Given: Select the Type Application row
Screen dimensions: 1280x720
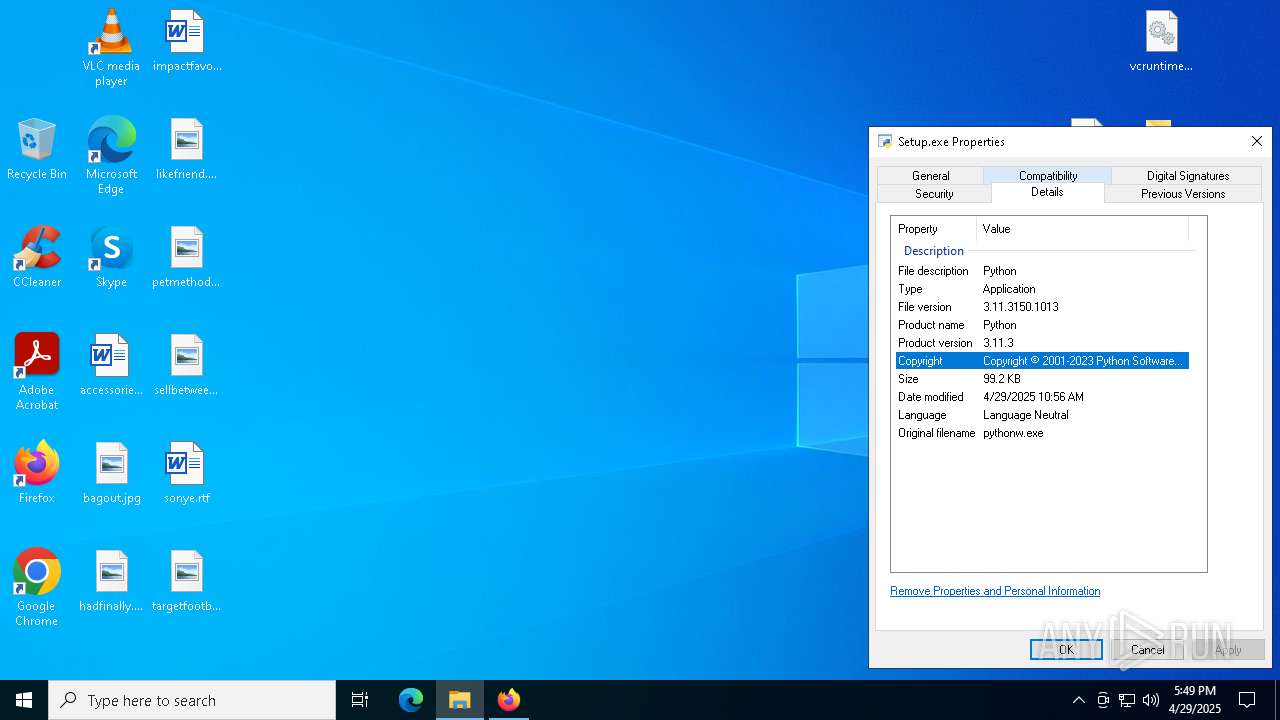Looking at the screenshot, I should (1042, 289).
